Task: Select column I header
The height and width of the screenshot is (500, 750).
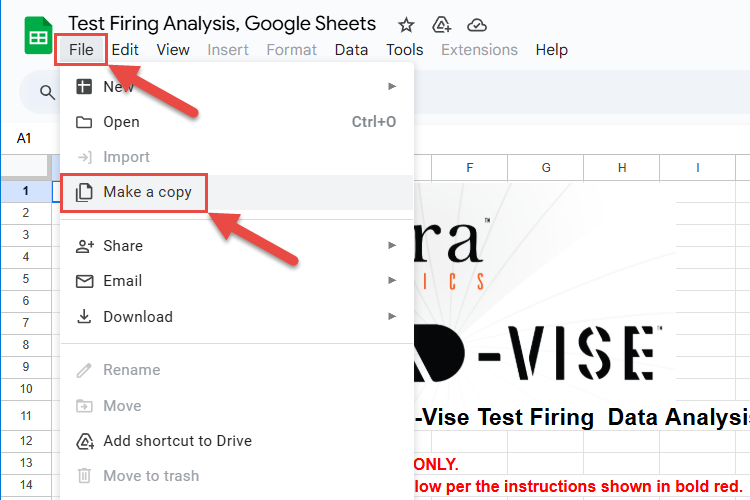Action: click(x=697, y=167)
